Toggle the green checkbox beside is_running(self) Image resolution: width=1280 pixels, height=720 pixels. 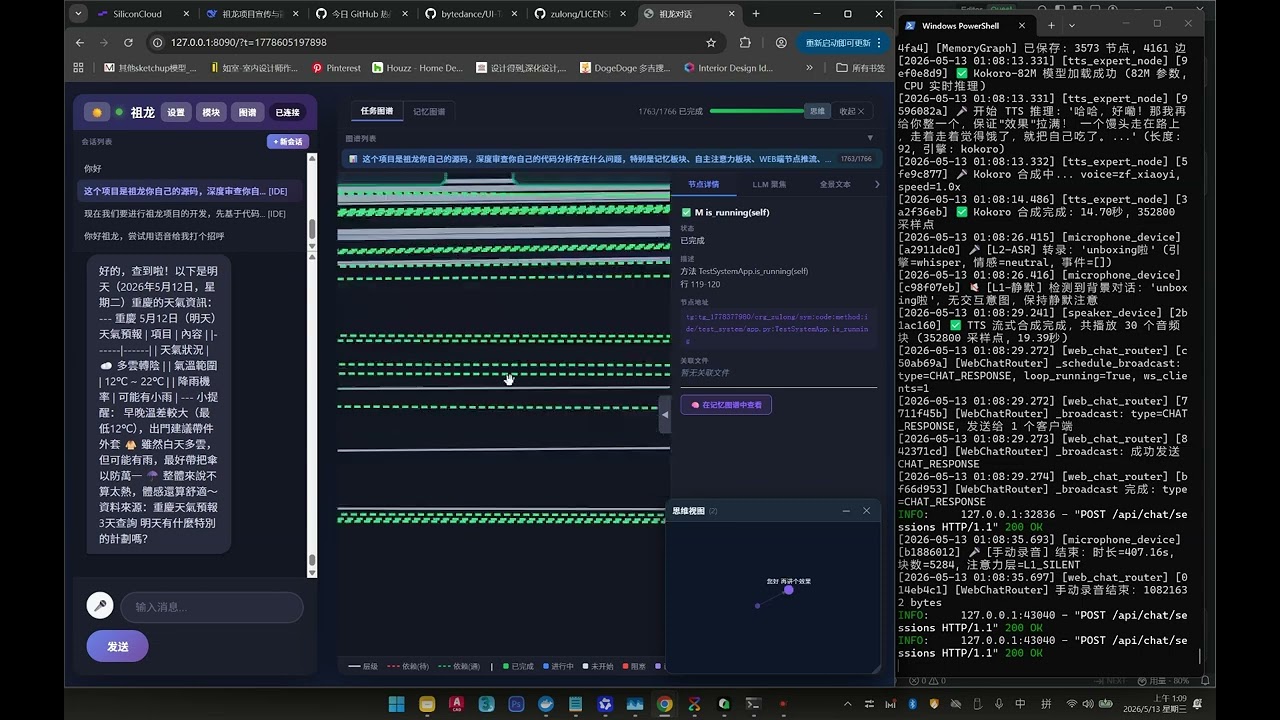tap(686, 213)
